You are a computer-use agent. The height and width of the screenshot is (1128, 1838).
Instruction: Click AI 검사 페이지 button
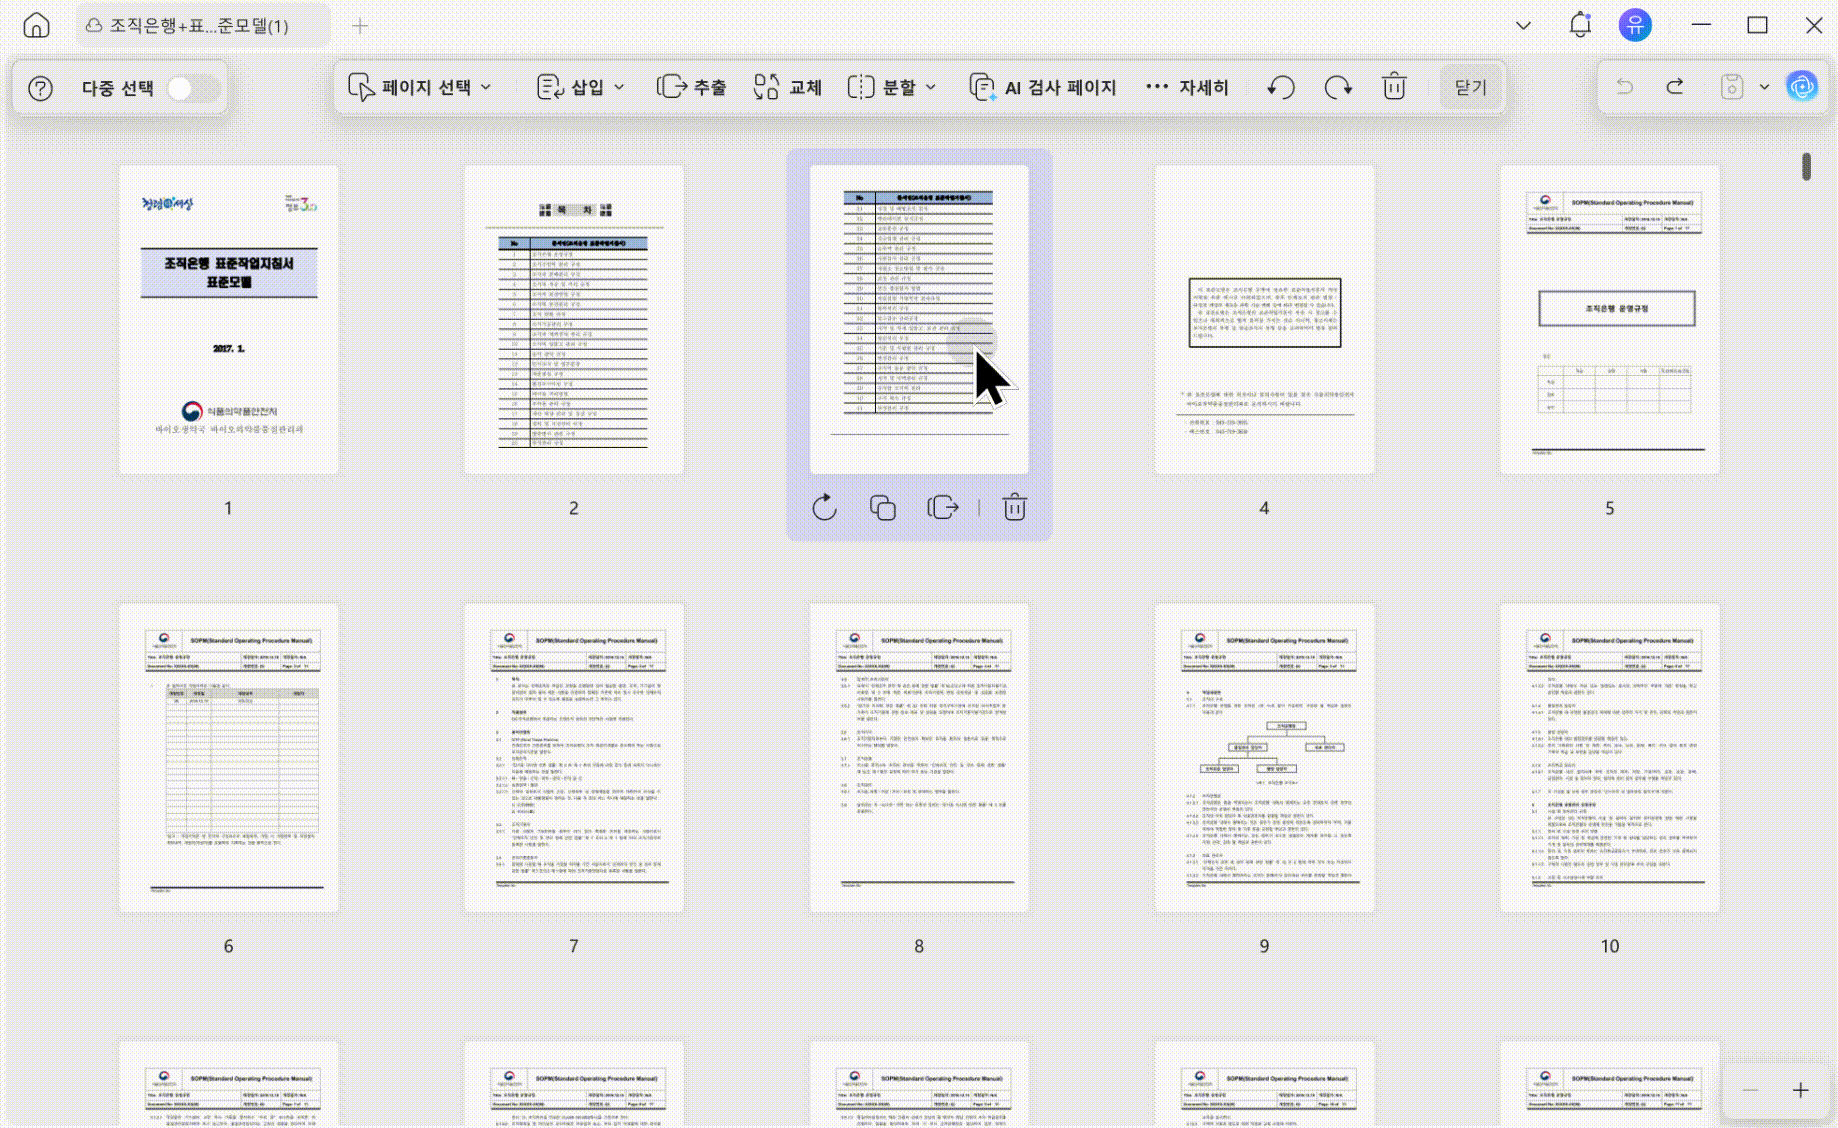[1042, 87]
